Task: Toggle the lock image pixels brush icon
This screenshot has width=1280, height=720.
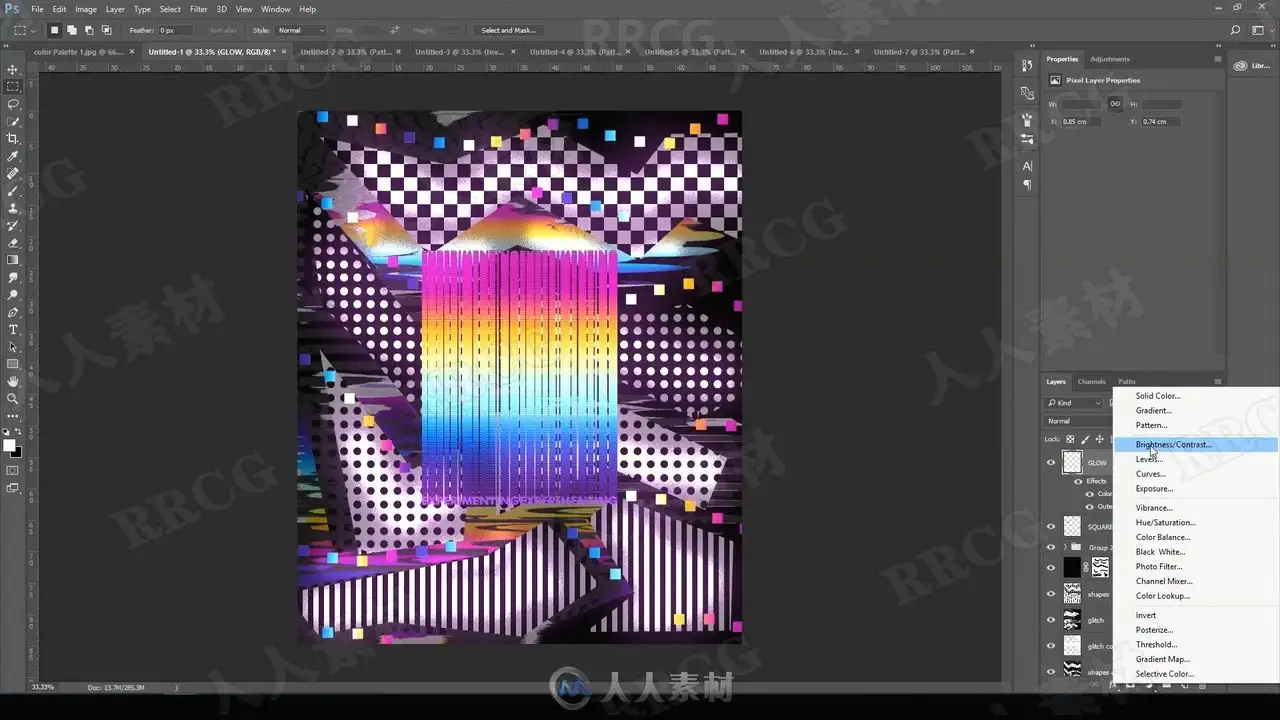Action: 1085,439
